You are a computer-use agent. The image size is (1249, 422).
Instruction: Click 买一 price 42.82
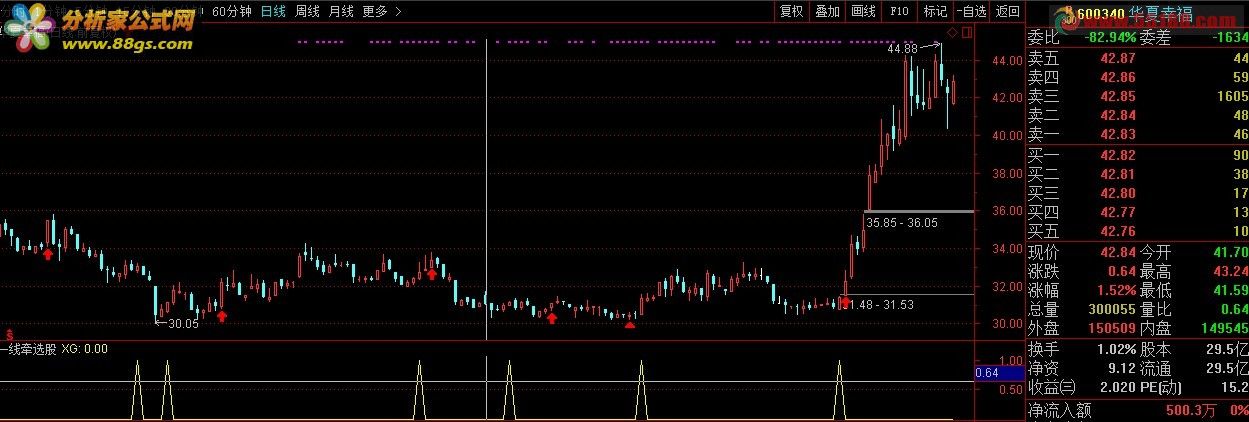coord(1117,155)
